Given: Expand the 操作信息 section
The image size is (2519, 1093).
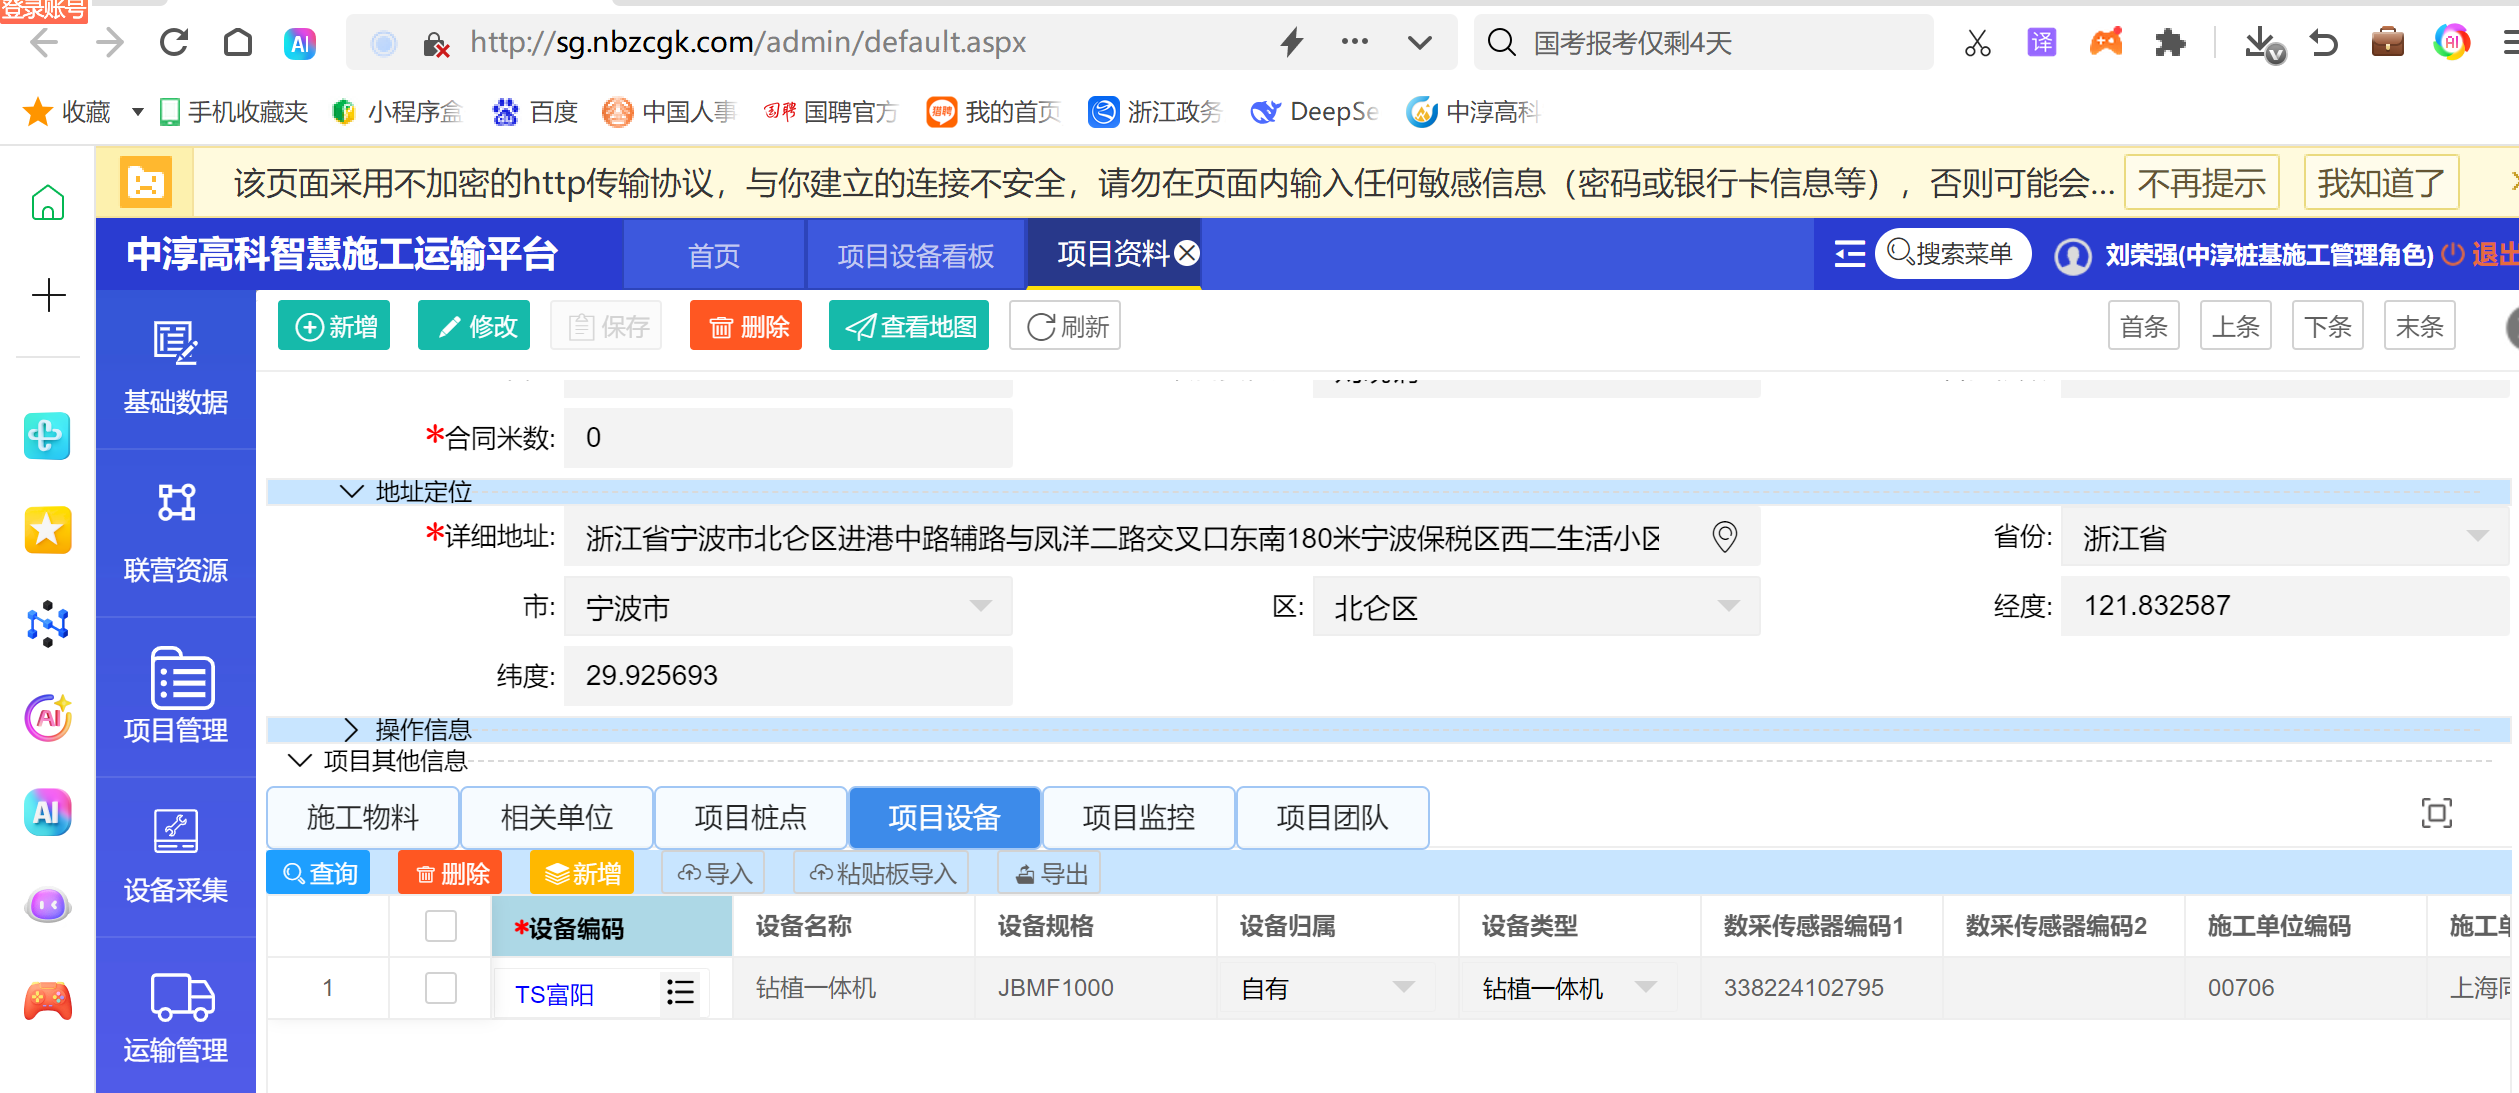Looking at the screenshot, I should (x=351, y=729).
